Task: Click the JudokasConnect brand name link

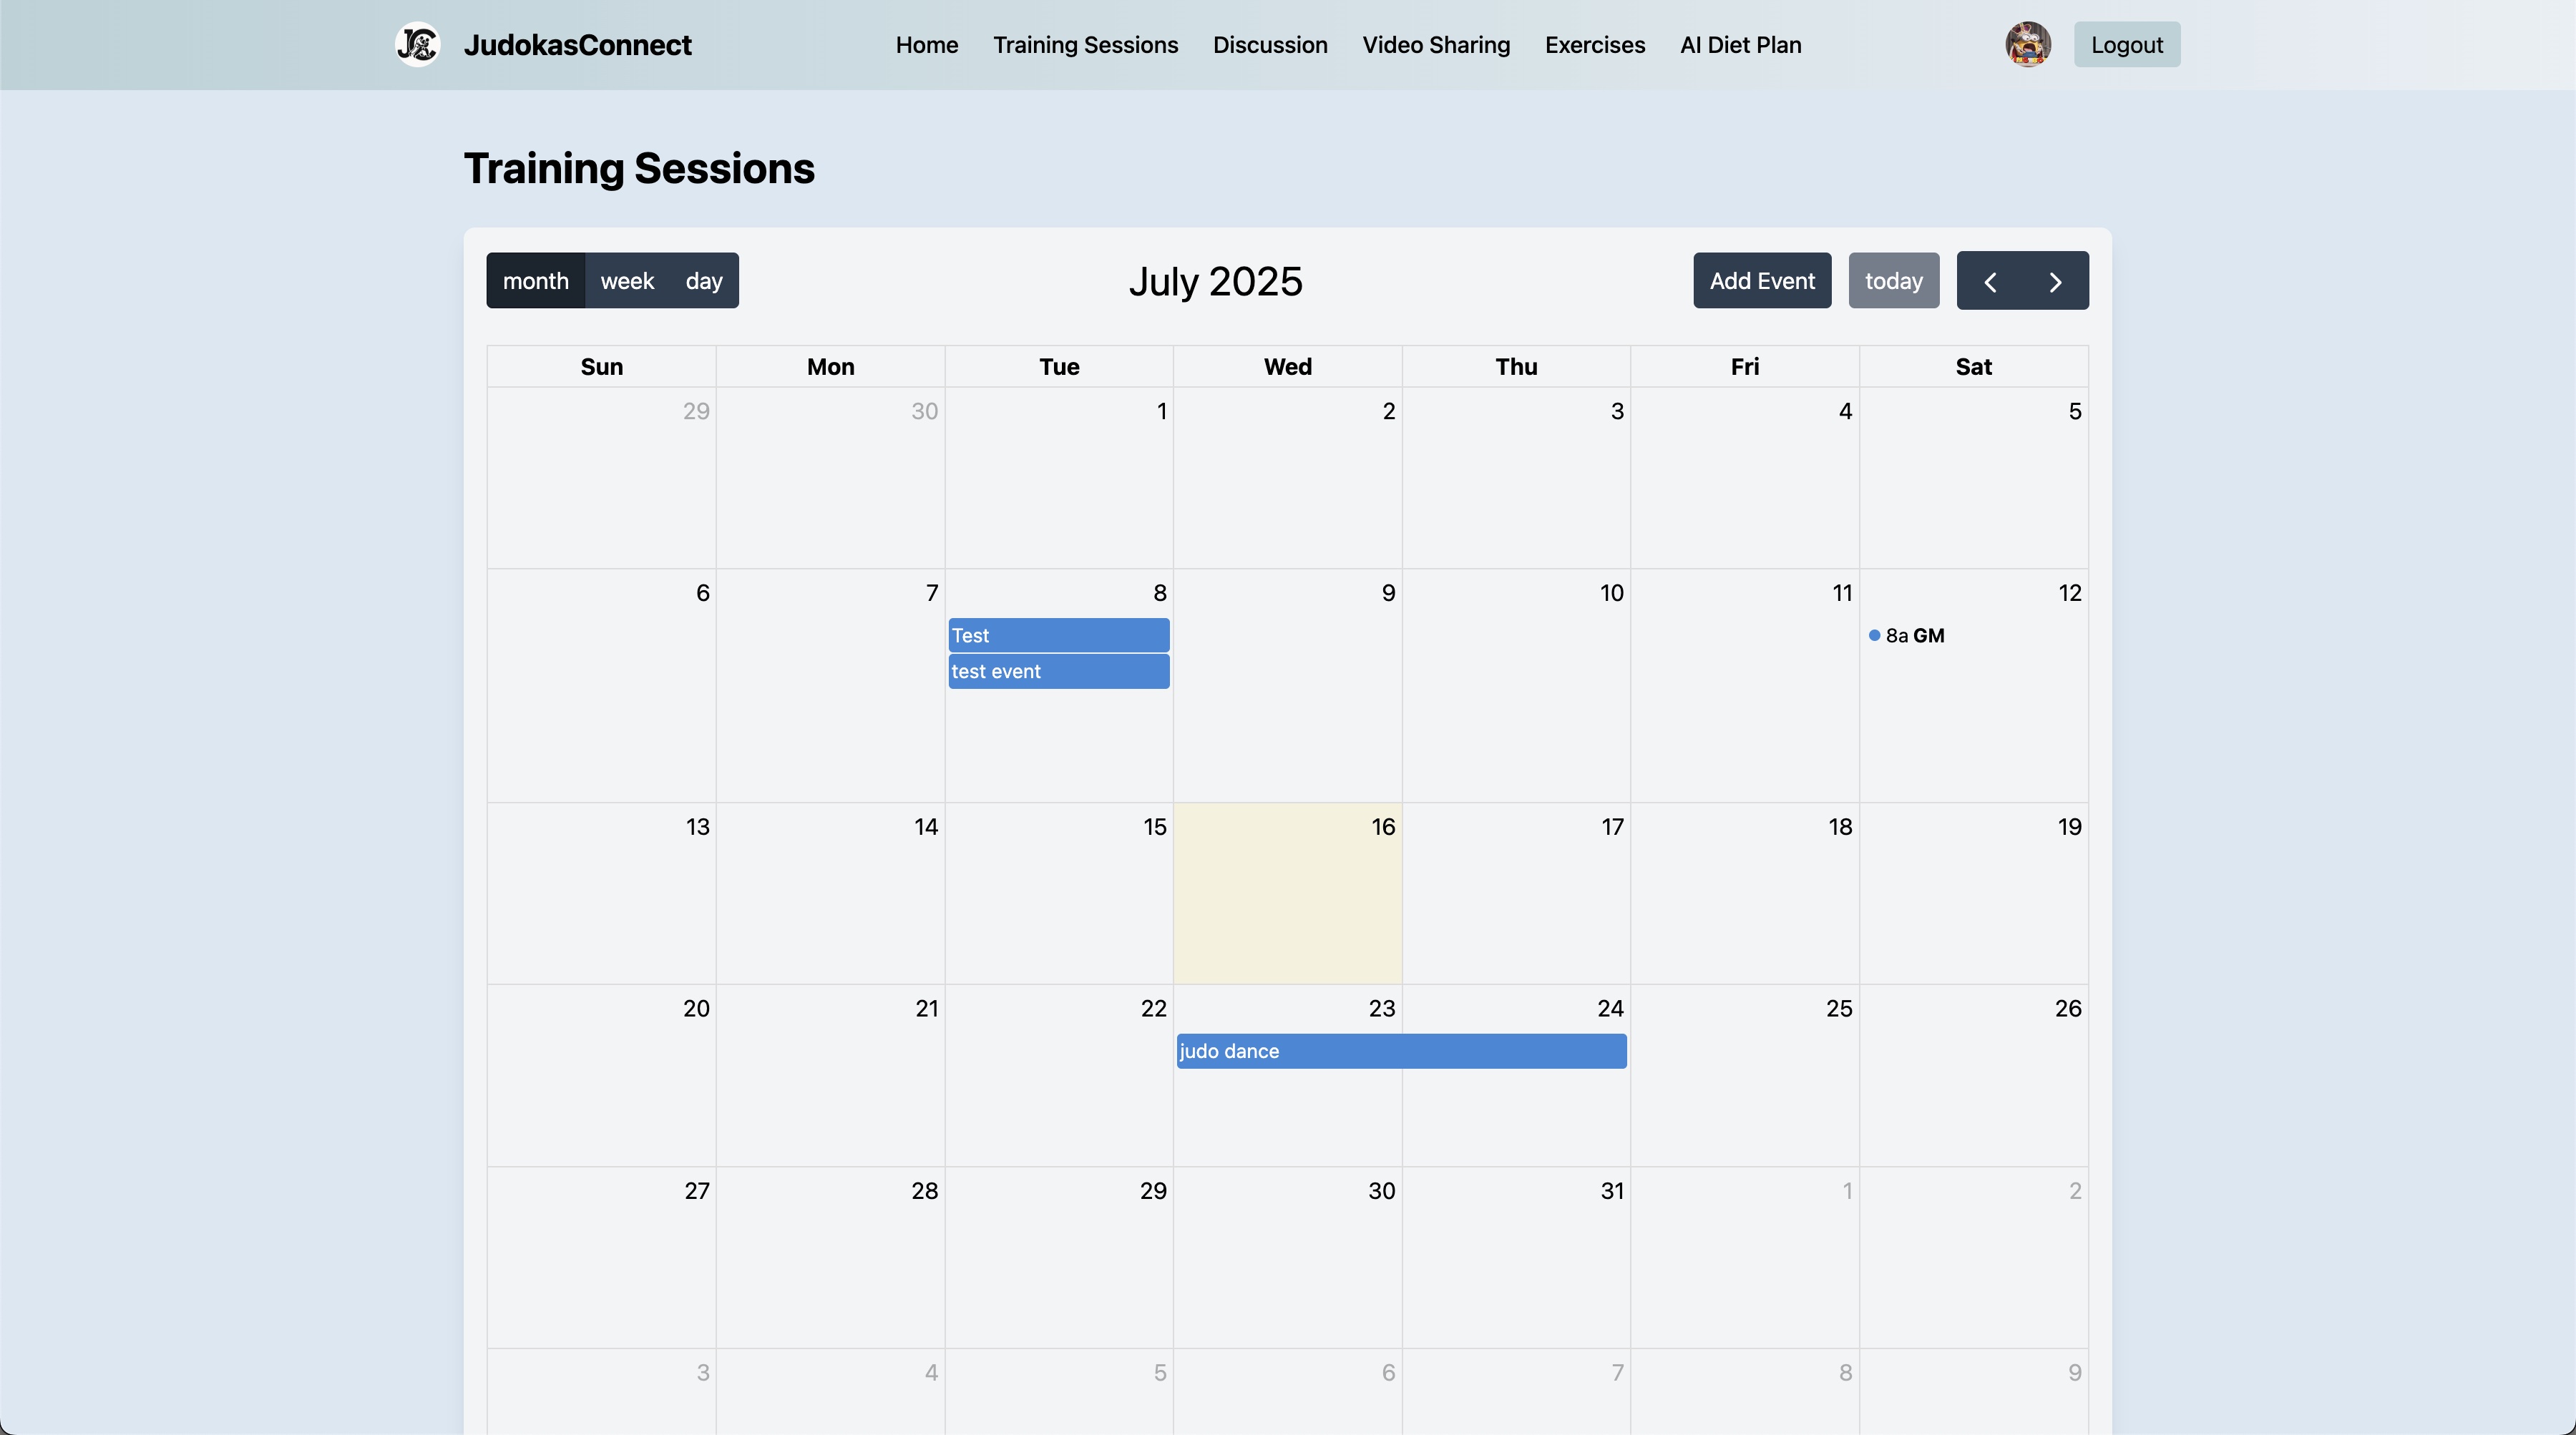Action: (x=577, y=45)
